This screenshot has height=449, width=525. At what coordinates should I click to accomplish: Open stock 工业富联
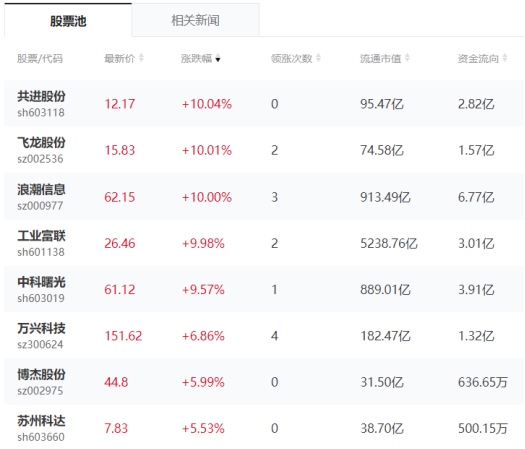coord(41,236)
